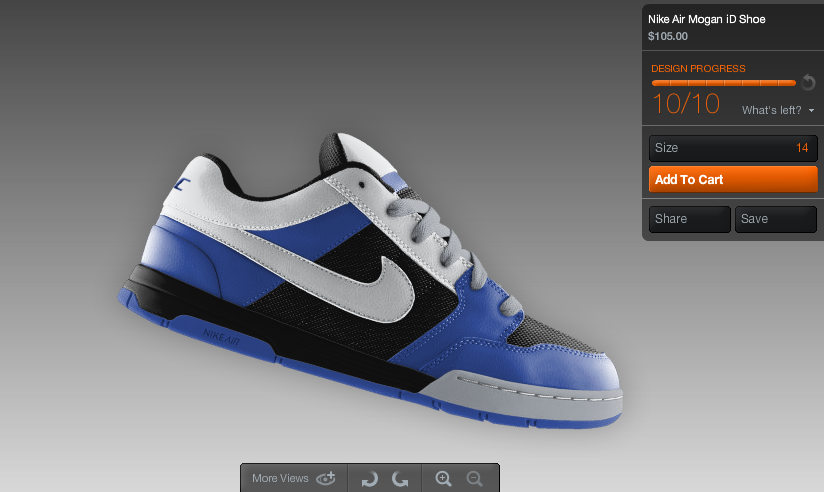
Task: Zoom in with the magnifier plus icon
Action: (x=444, y=478)
